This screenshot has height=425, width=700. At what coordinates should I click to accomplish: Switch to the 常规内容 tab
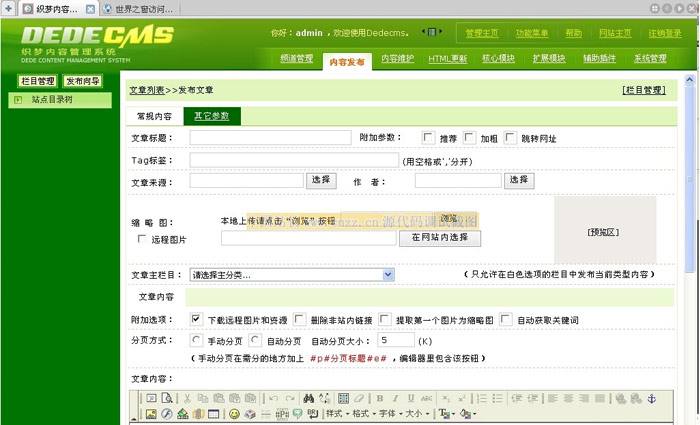pyautogui.click(x=154, y=116)
